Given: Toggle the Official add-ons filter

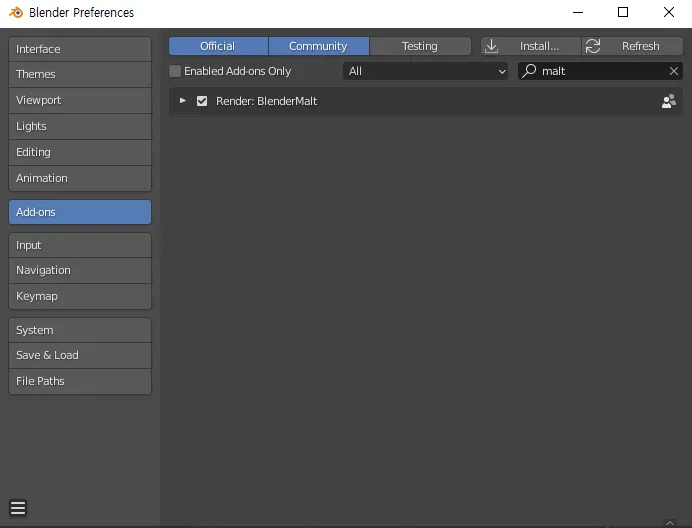Looking at the screenshot, I should pyautogui.click(x=218, y=46).
